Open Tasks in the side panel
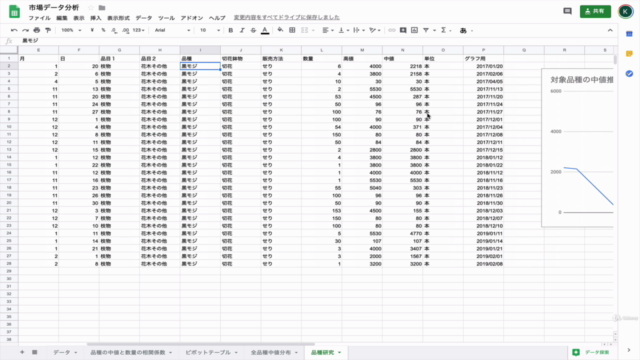 (629, 73)
